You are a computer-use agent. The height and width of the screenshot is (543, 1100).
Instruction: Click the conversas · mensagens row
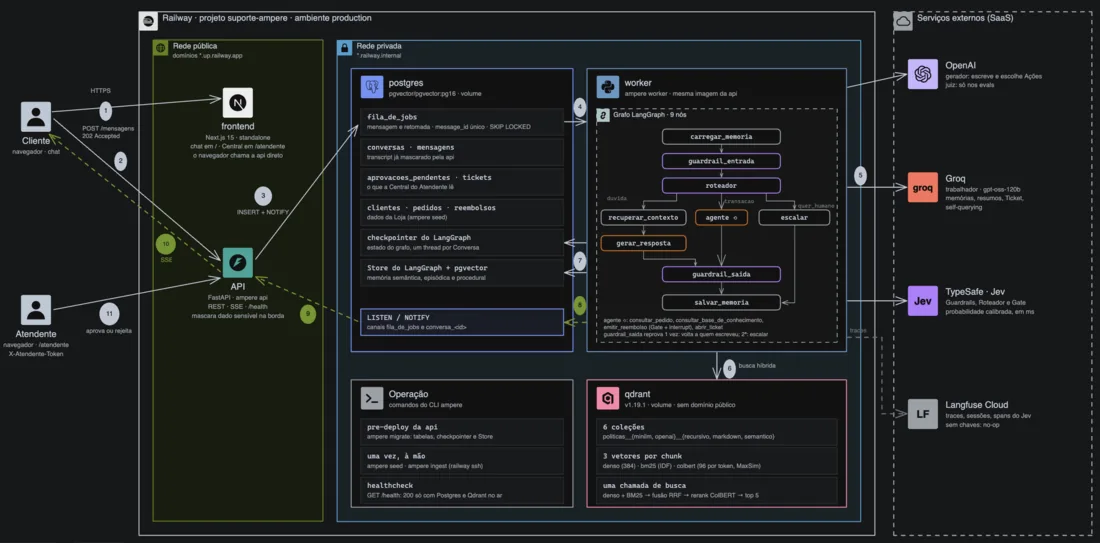click(x=462, y=152)
